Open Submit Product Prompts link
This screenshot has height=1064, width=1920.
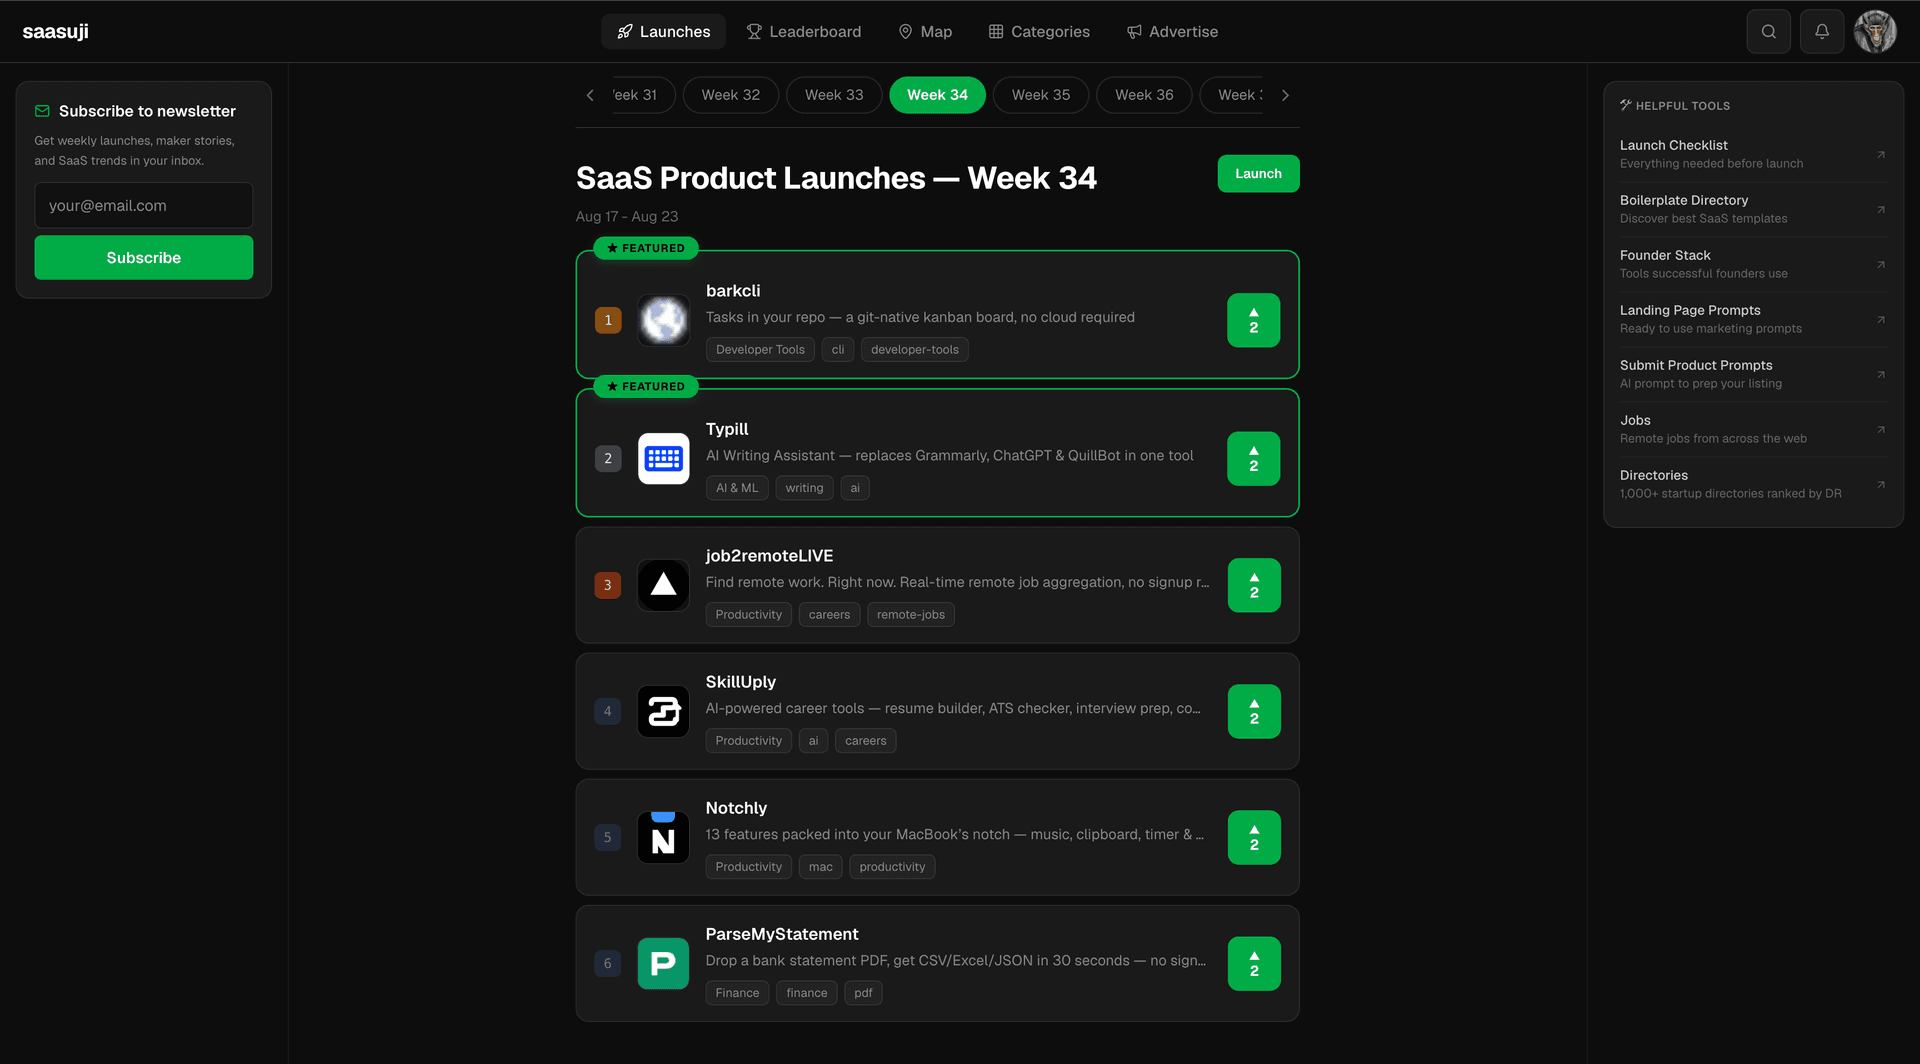click(1753, 374)
